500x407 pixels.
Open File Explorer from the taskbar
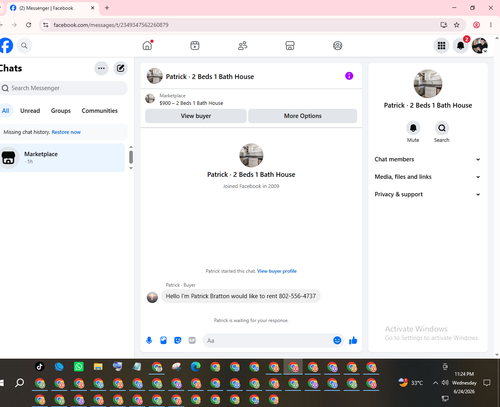point(98,367)
